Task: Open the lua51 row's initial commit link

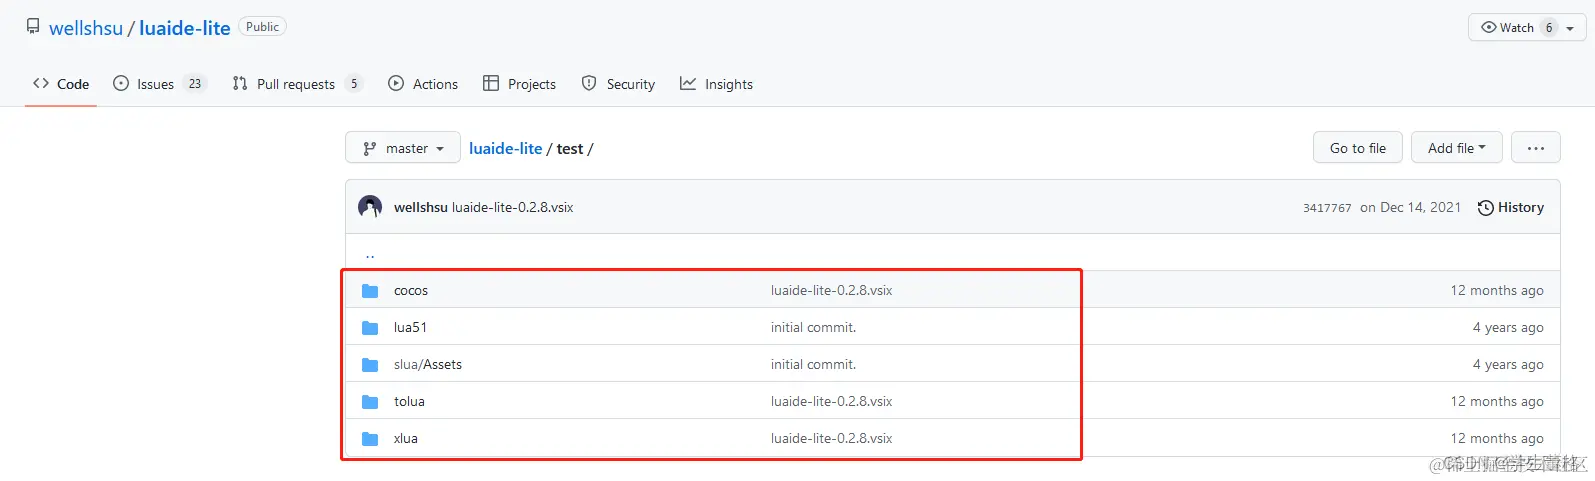Action: pos(814,328)
